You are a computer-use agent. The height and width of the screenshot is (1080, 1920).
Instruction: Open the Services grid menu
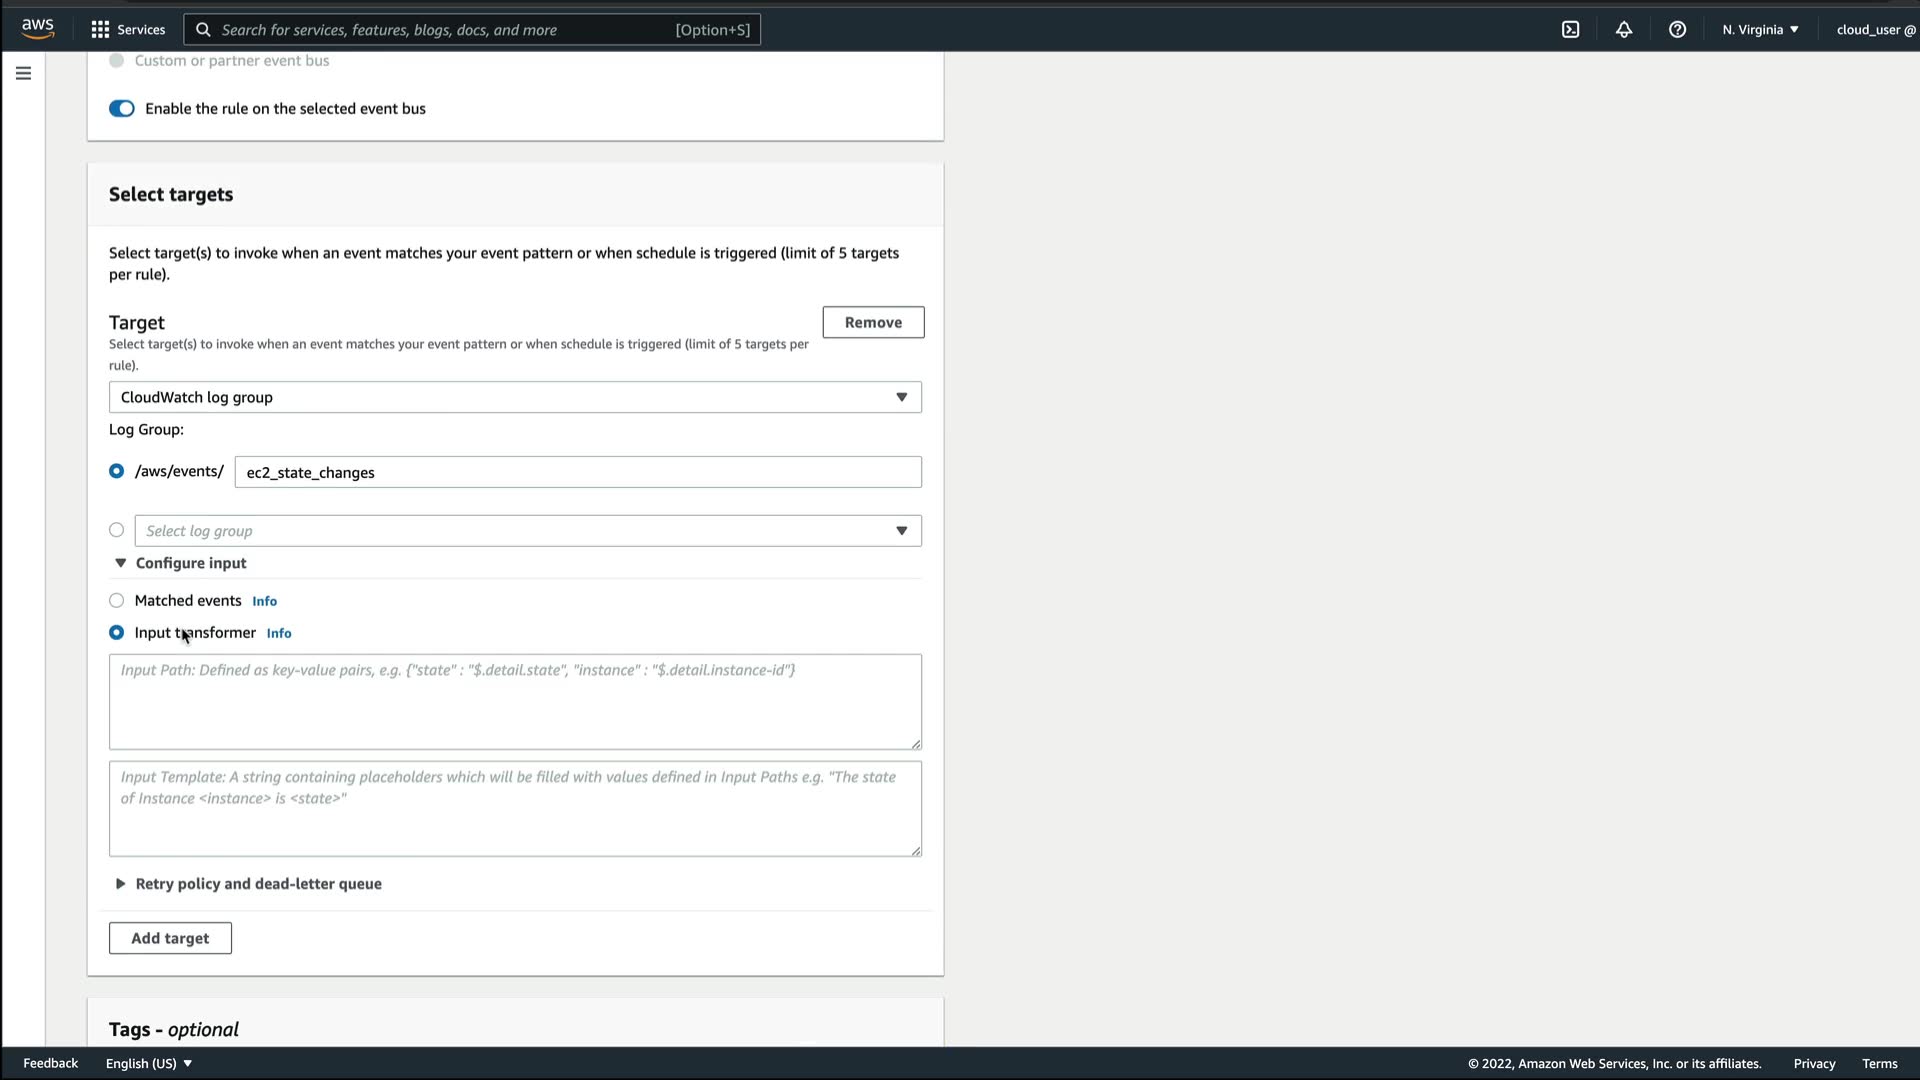click(128, 30)
